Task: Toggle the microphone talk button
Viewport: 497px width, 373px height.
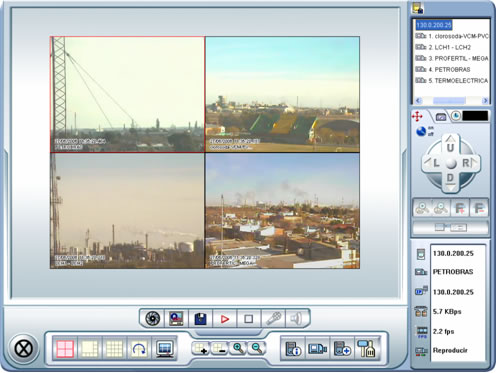Action: tap(274, 319)
